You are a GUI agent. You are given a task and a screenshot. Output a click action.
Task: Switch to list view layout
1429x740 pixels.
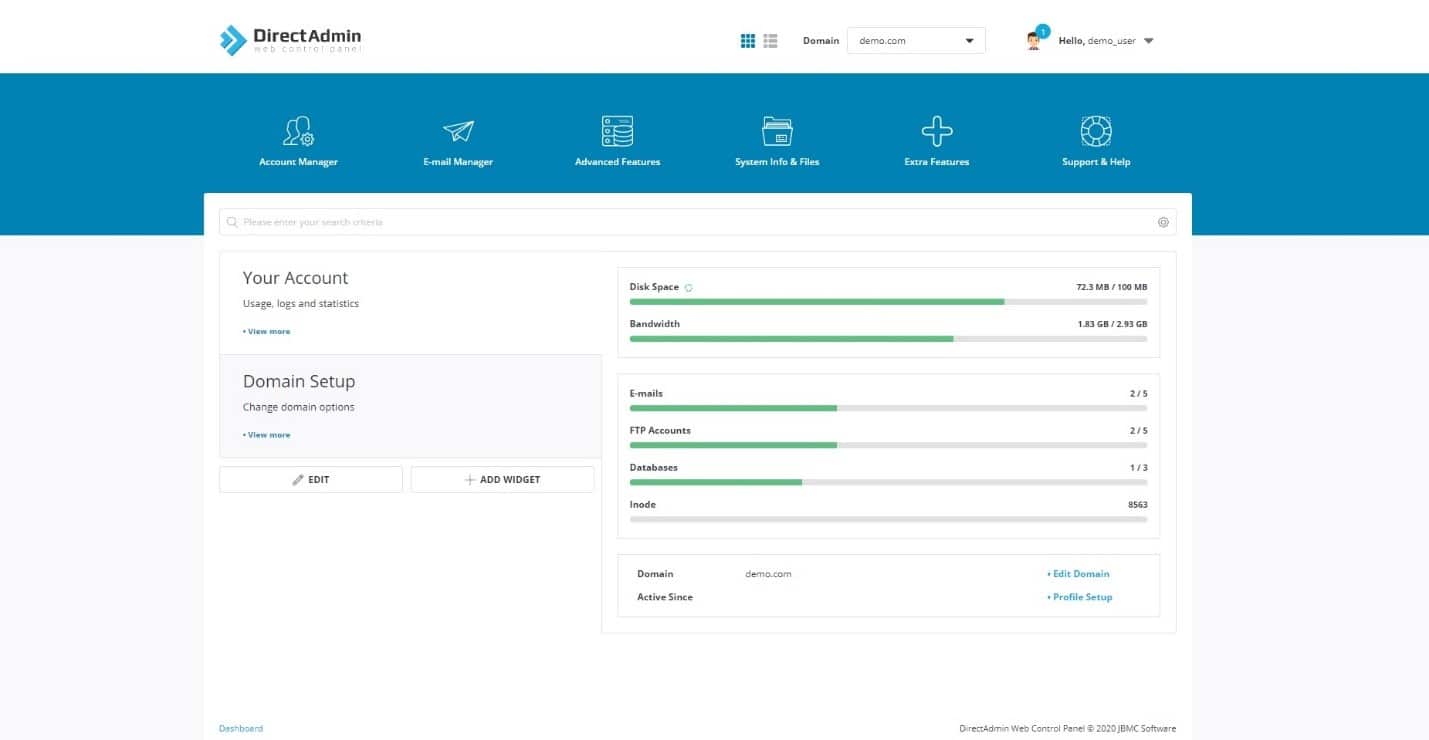[x=770, y=41]
